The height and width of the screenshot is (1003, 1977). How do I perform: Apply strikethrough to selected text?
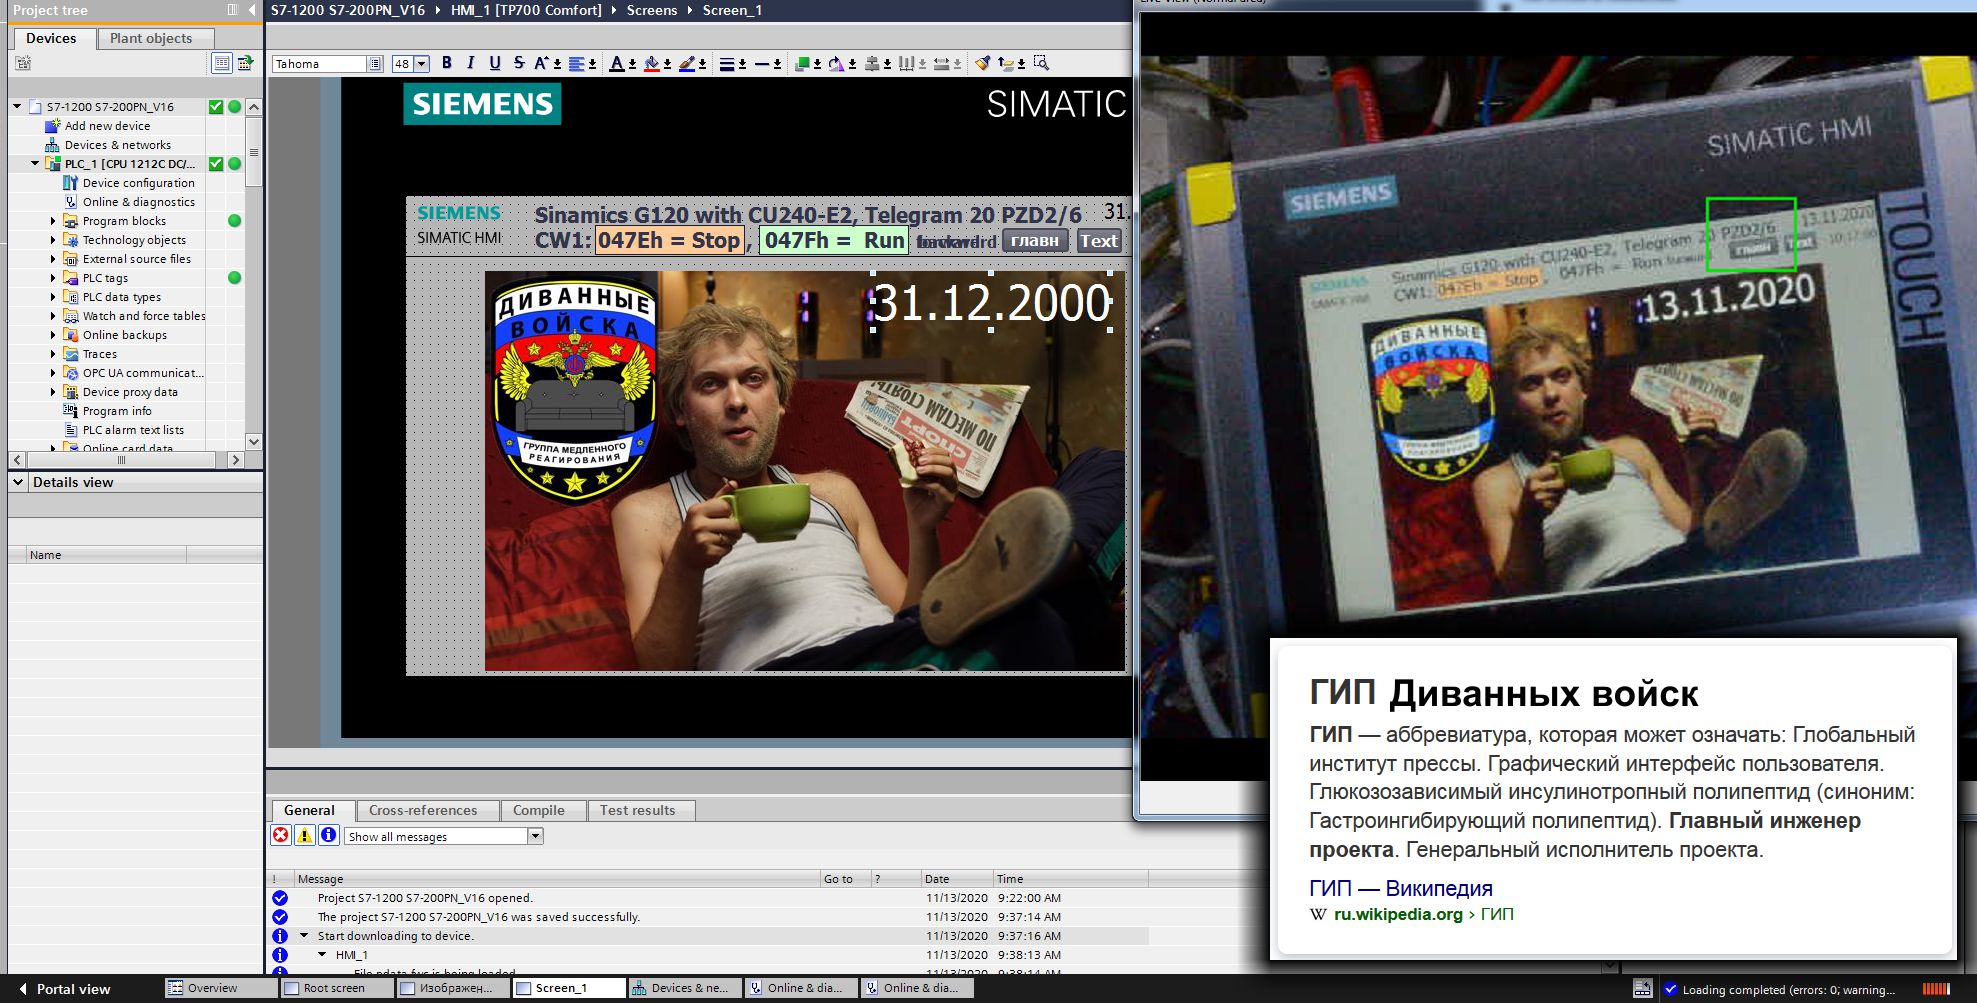click(518, 63)
